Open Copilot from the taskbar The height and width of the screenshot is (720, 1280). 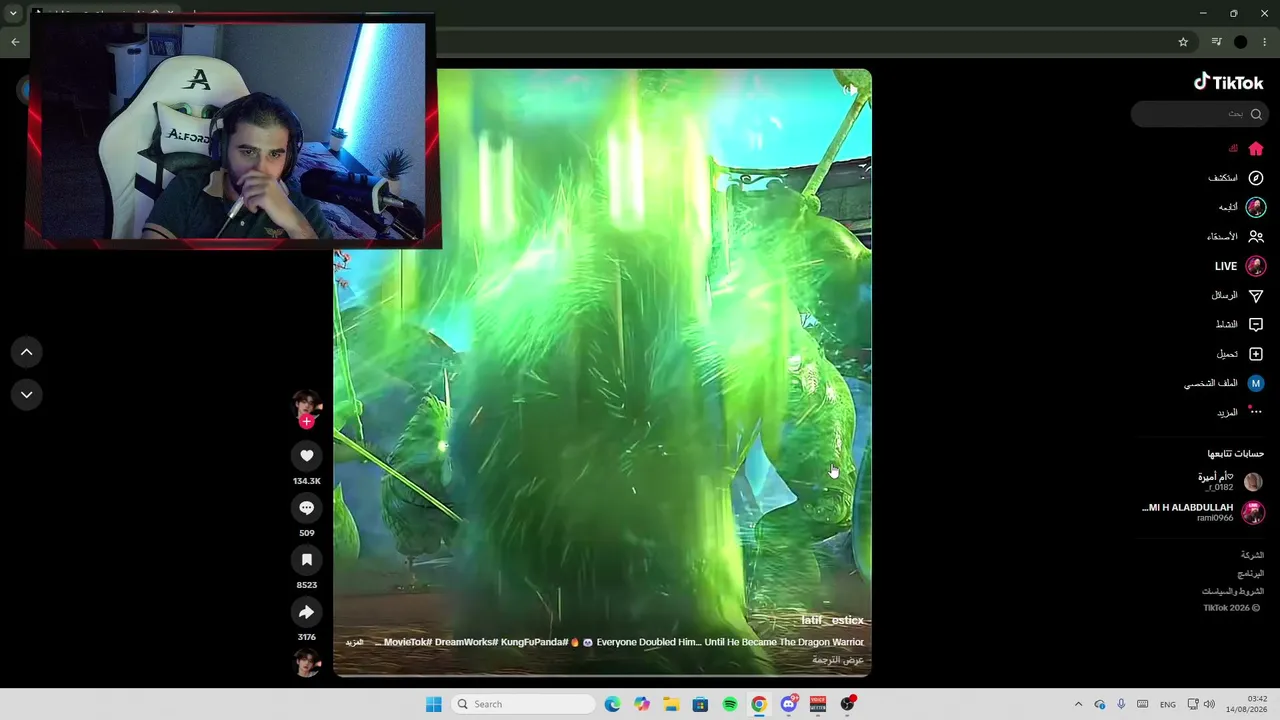[642, 704]
